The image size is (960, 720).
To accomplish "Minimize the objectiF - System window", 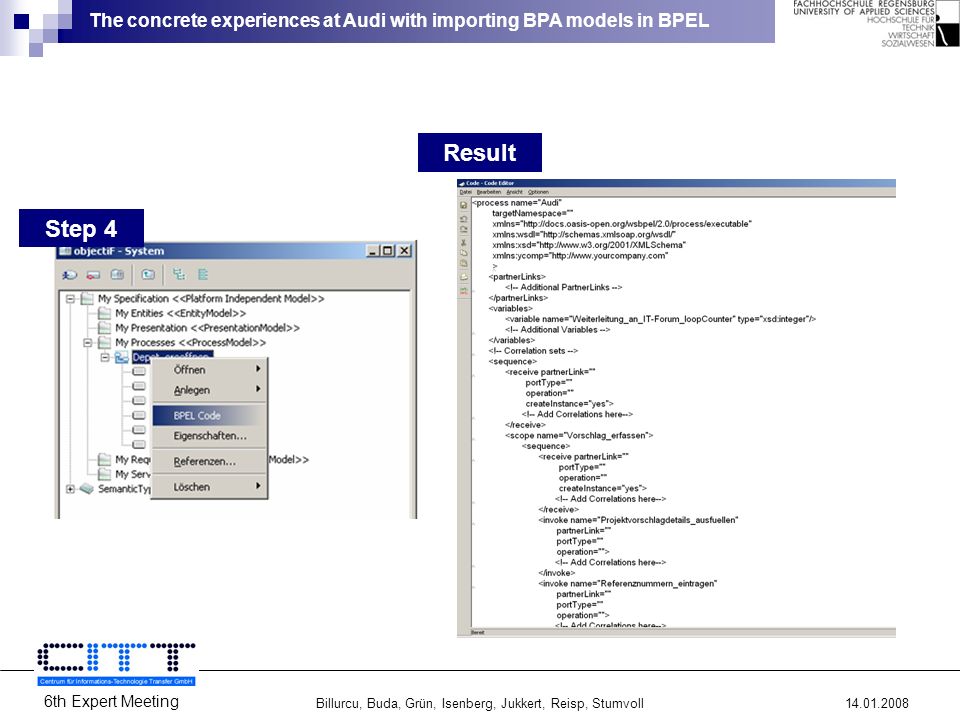I will point(373,250).
